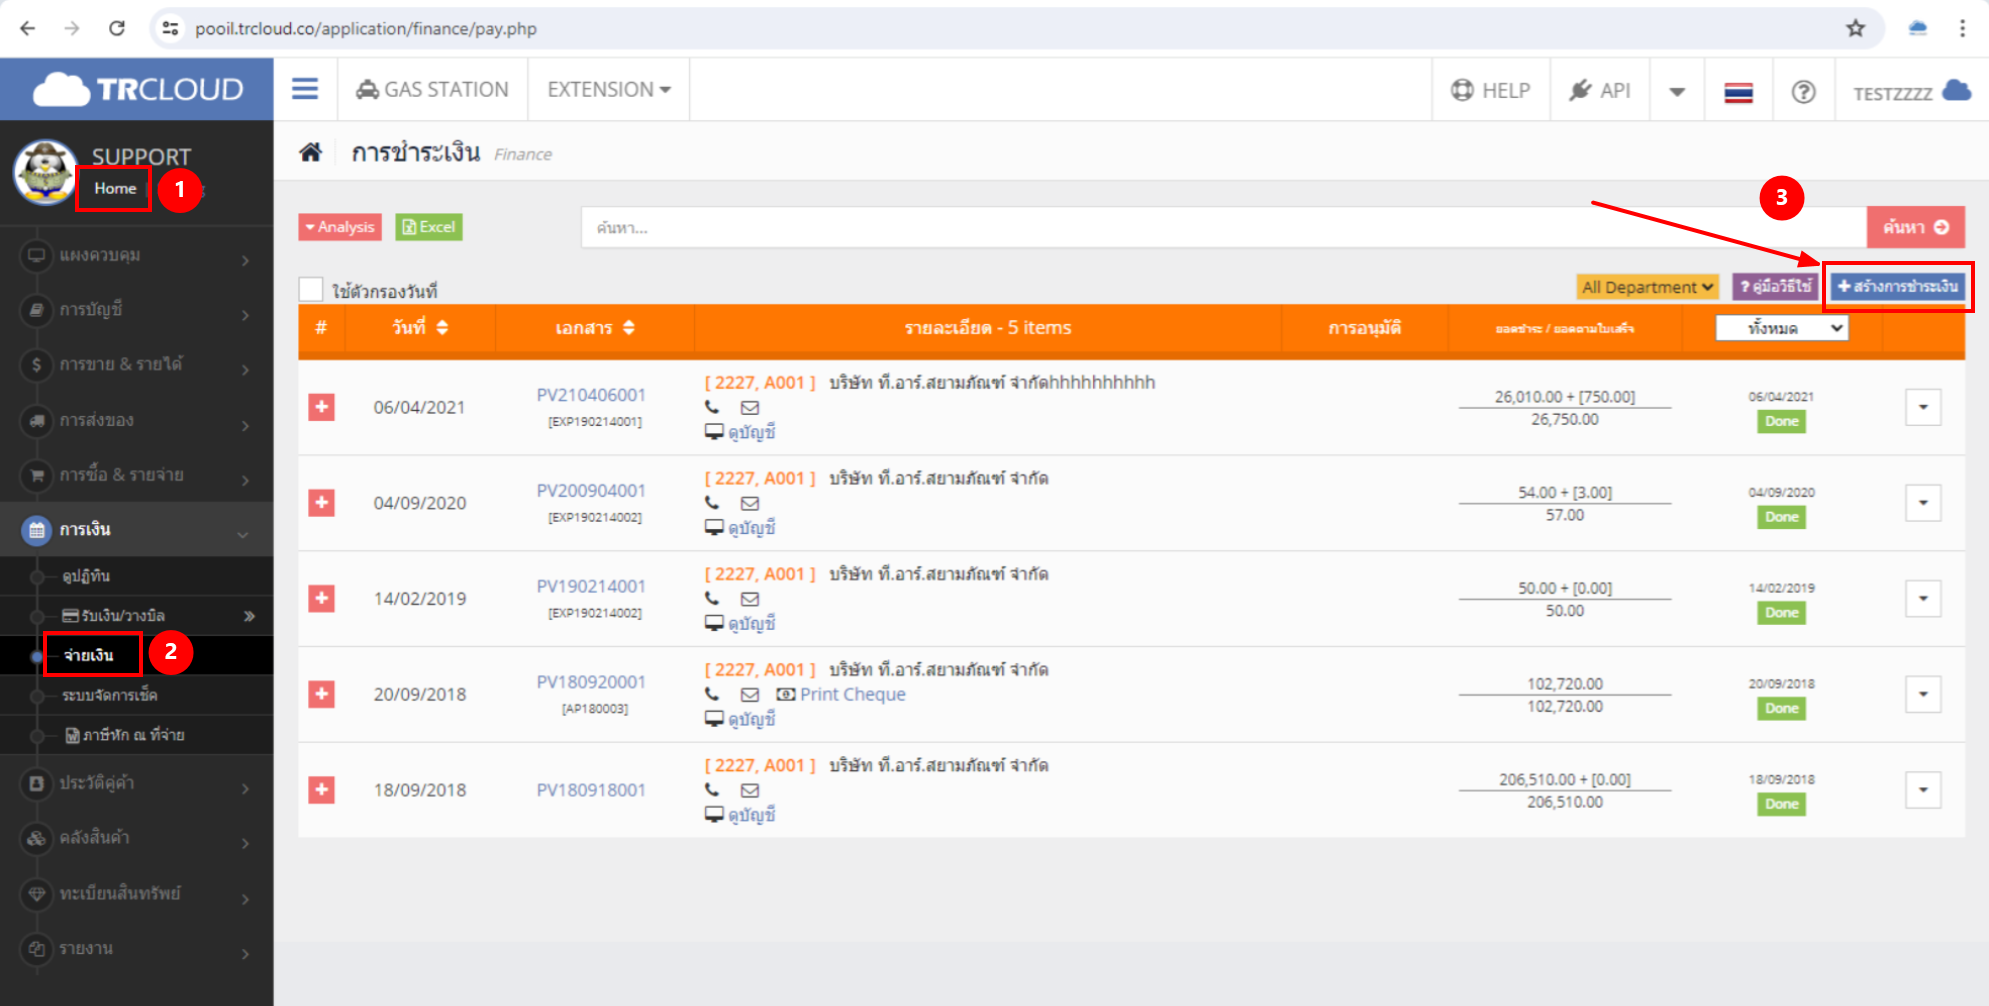
Task: Expand แผงควบคุม sidebar menu
Action: click(136, 256)
